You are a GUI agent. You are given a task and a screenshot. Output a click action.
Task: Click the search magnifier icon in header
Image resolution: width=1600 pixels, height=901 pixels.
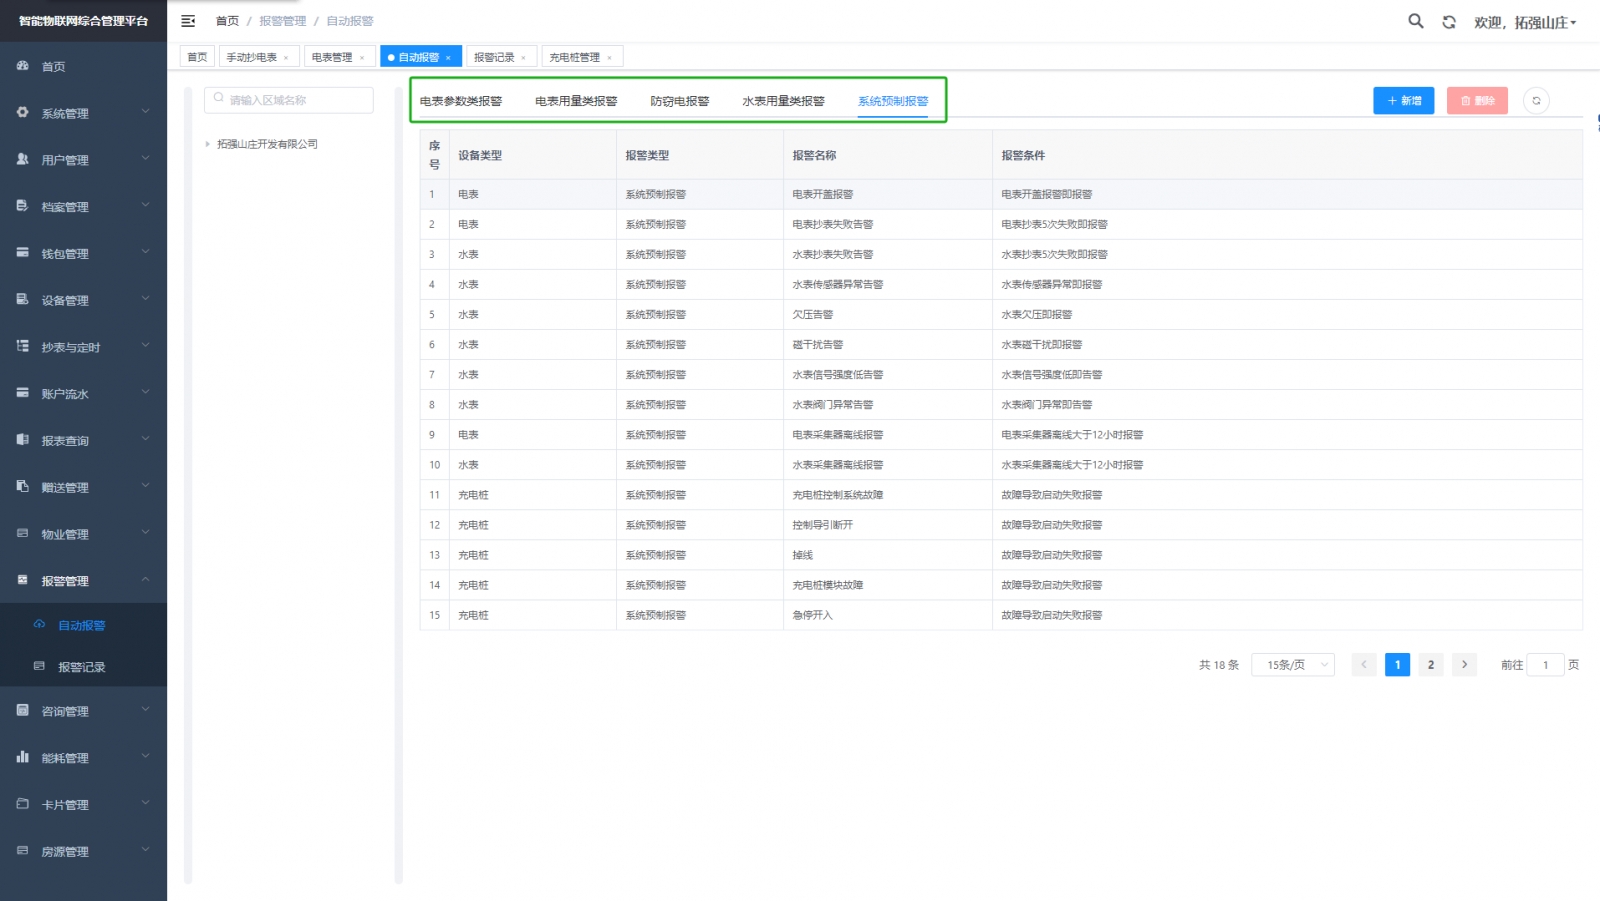(1415, 21)
